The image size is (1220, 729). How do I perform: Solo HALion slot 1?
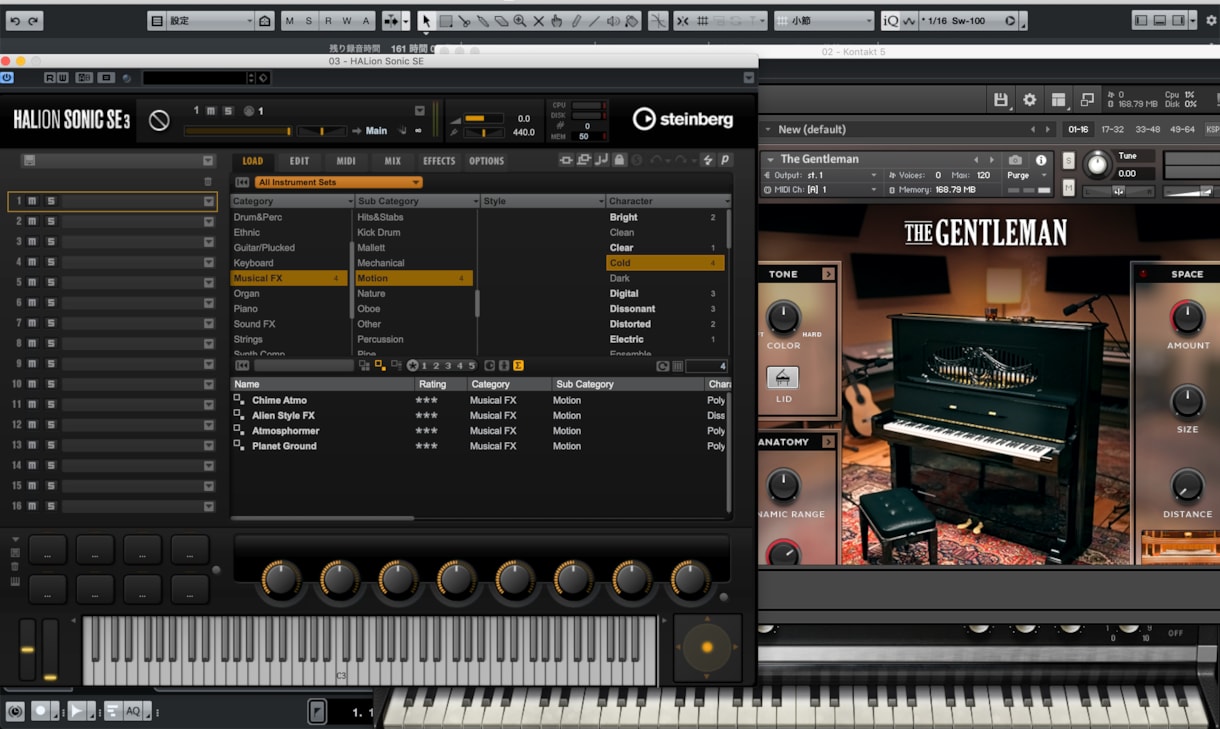[x=50, y=201]
